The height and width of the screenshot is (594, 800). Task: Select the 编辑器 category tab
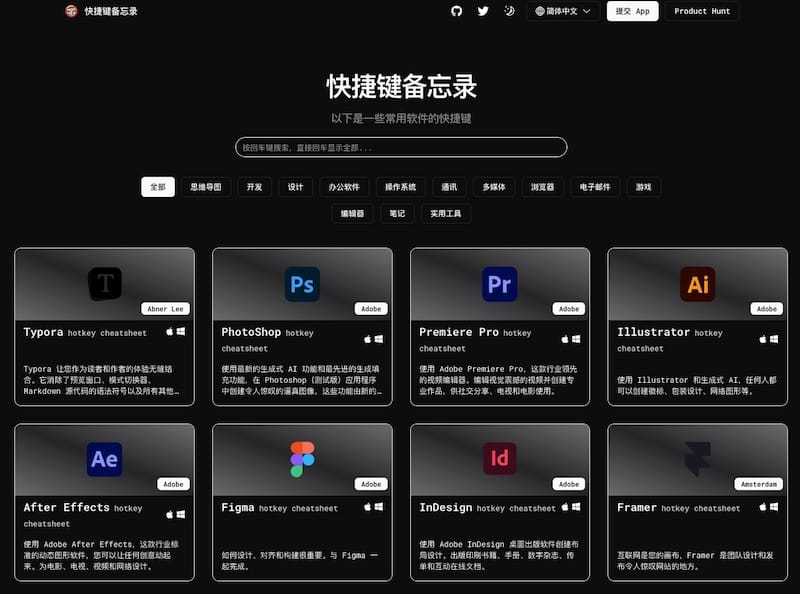pyautogui.click(x=352, y=213)
